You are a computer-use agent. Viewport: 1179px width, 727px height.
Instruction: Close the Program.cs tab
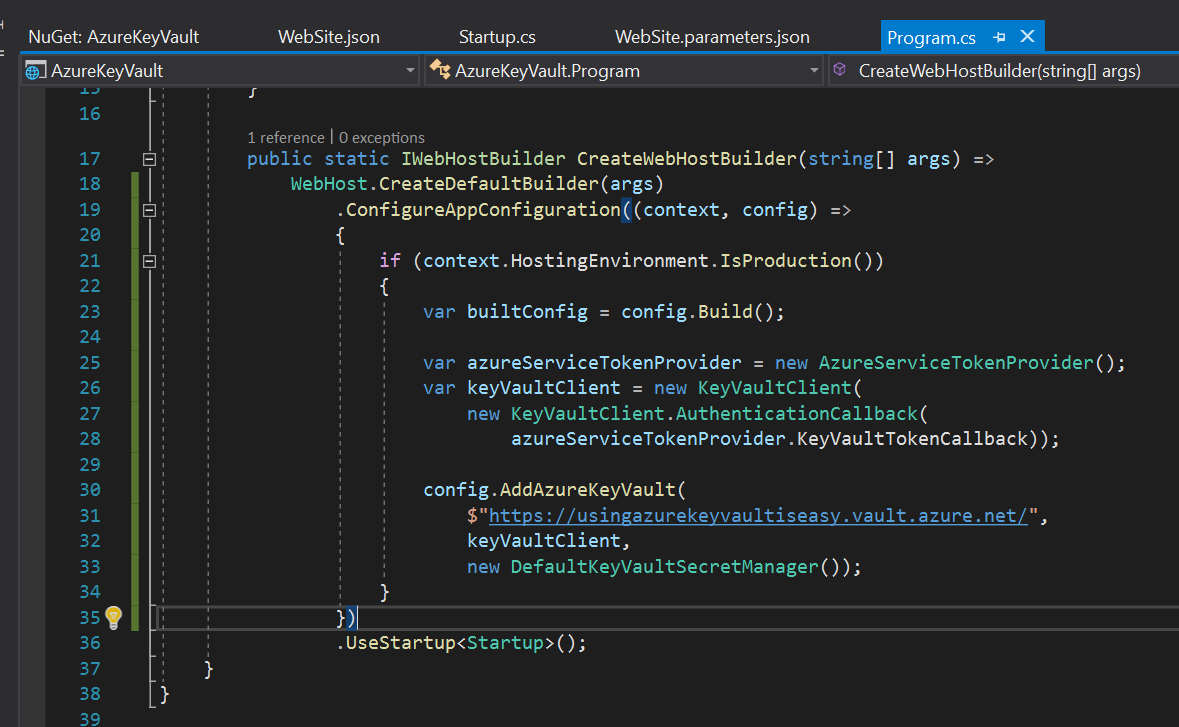click(1027, 36)
